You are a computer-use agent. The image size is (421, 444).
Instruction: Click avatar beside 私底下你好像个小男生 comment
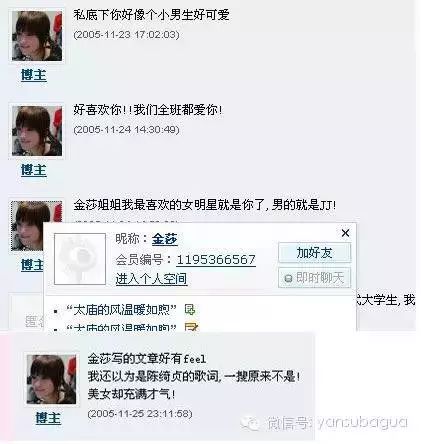point(37,36)
